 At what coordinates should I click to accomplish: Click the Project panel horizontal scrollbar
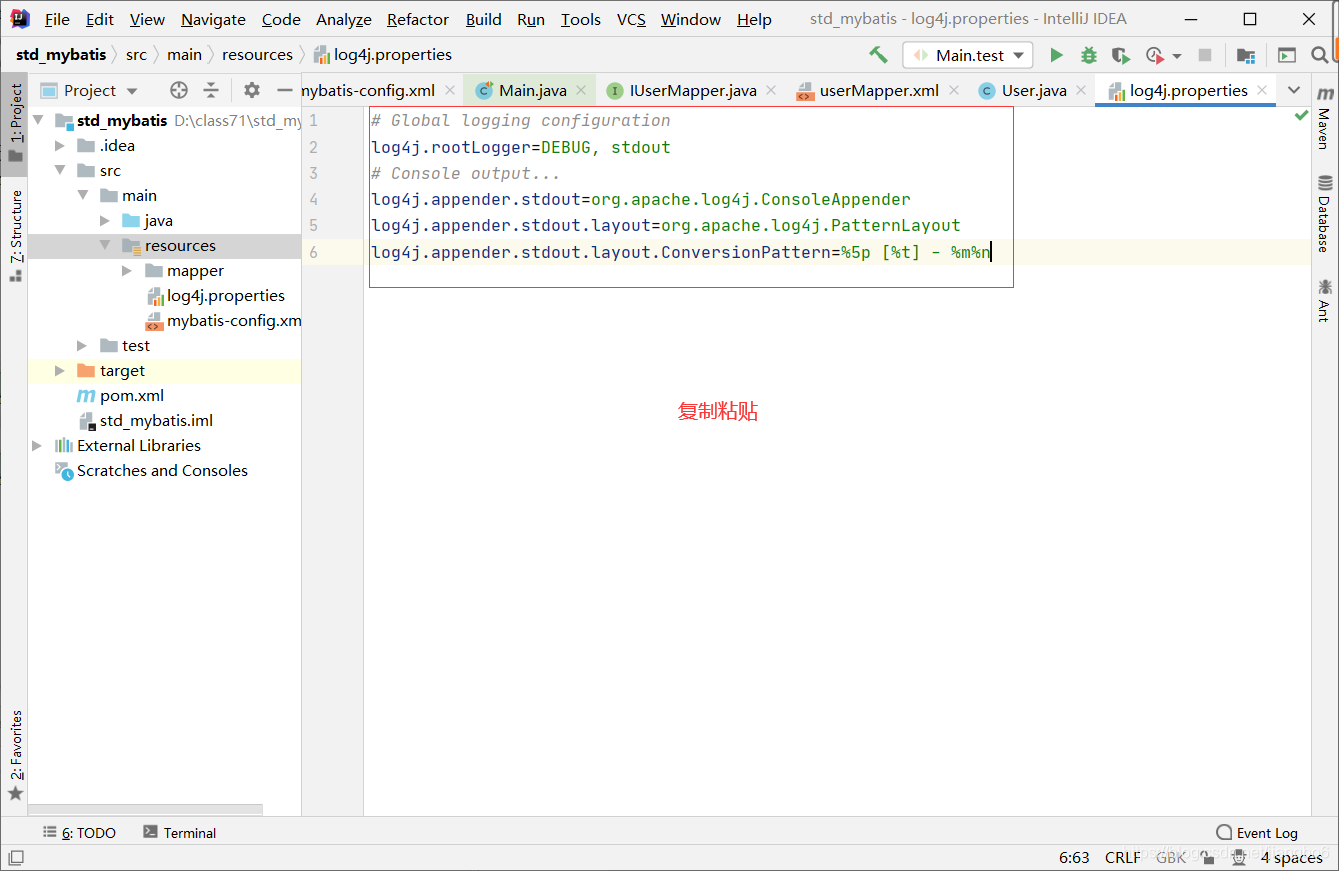click(x=145, y=810)
